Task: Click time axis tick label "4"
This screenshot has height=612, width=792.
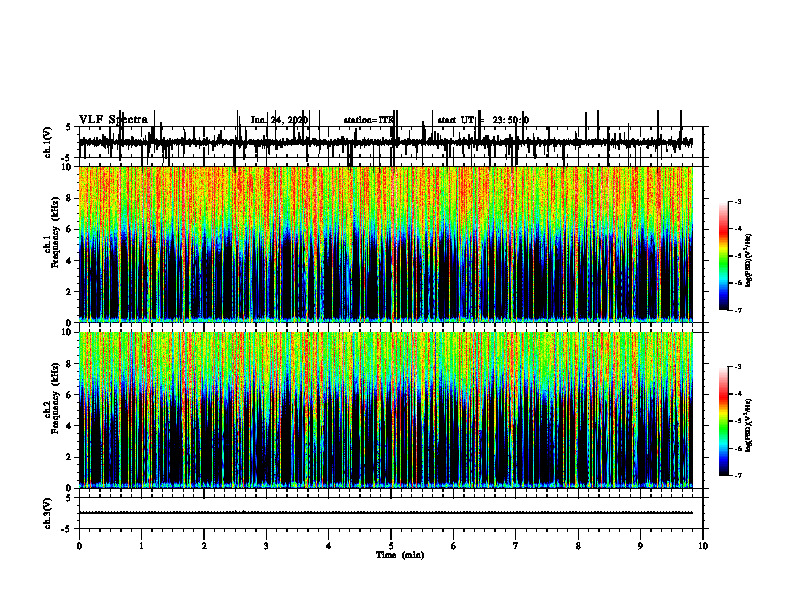Action: click(329, 546)
